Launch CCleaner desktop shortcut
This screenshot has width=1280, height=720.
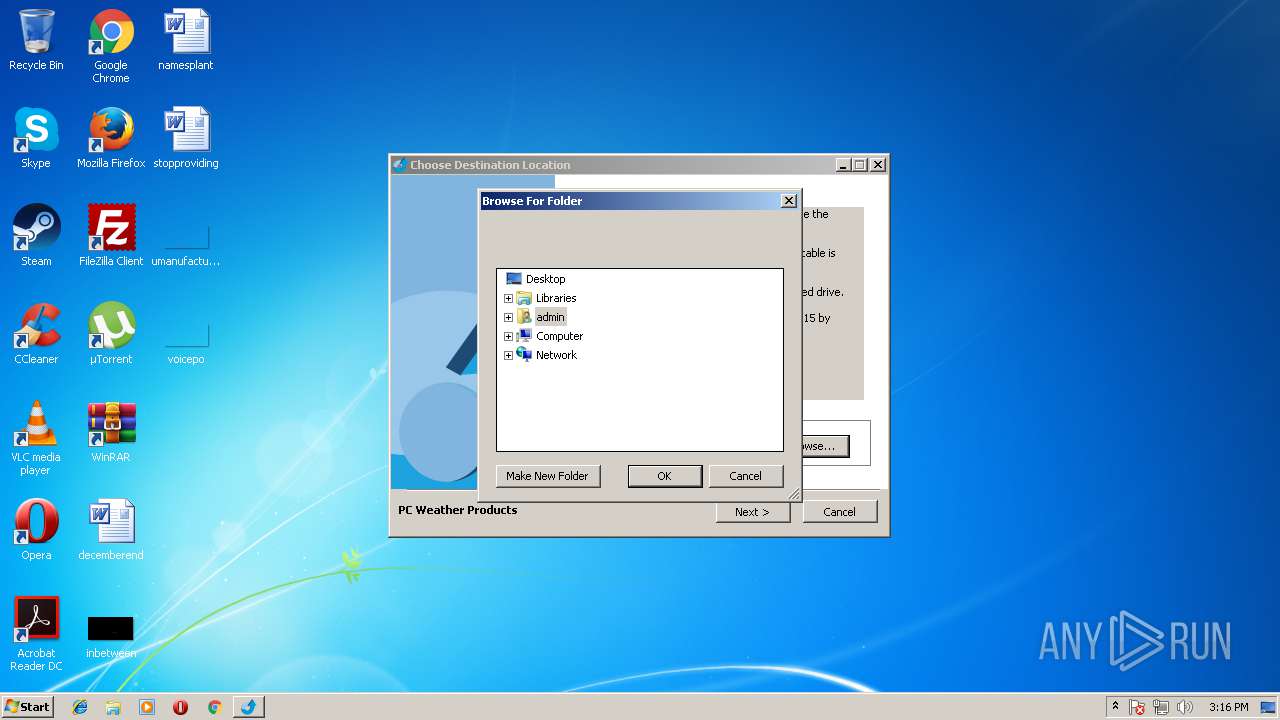(x=36, y=334)
